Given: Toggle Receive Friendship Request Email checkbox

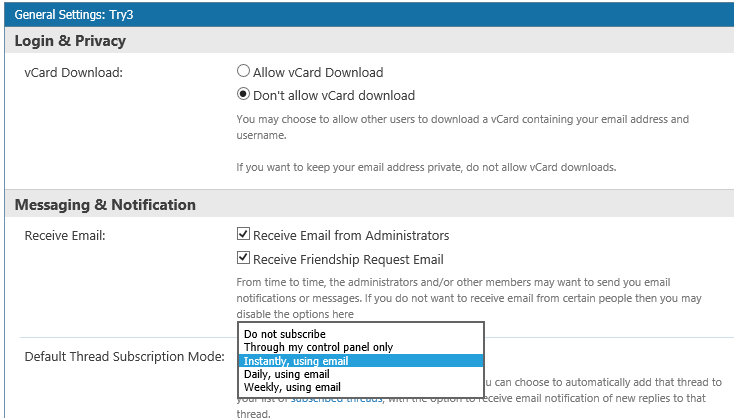Looking at the screenshot, I should click(x=243, y=257).
